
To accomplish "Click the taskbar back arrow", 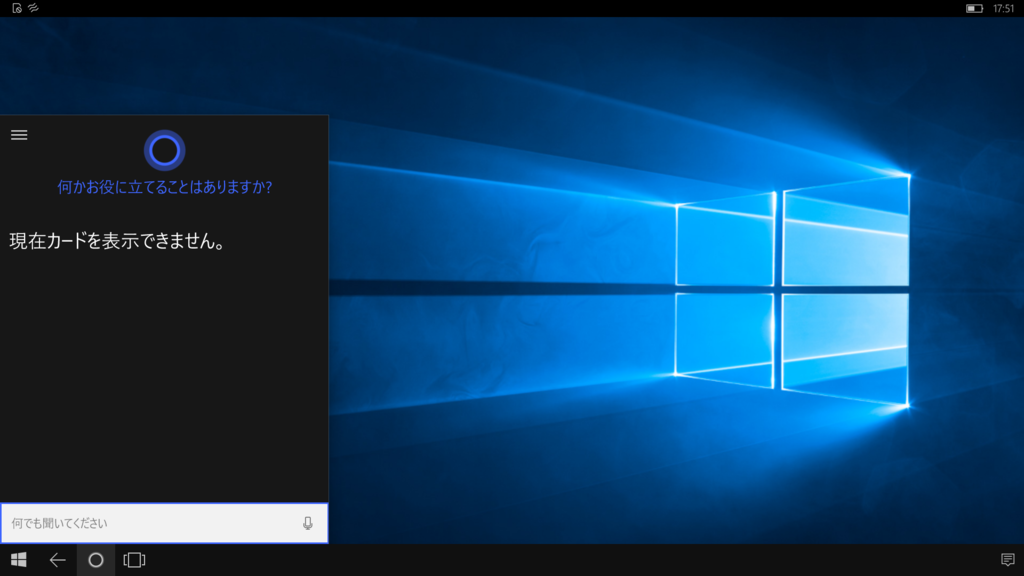I will coord(57,560).
